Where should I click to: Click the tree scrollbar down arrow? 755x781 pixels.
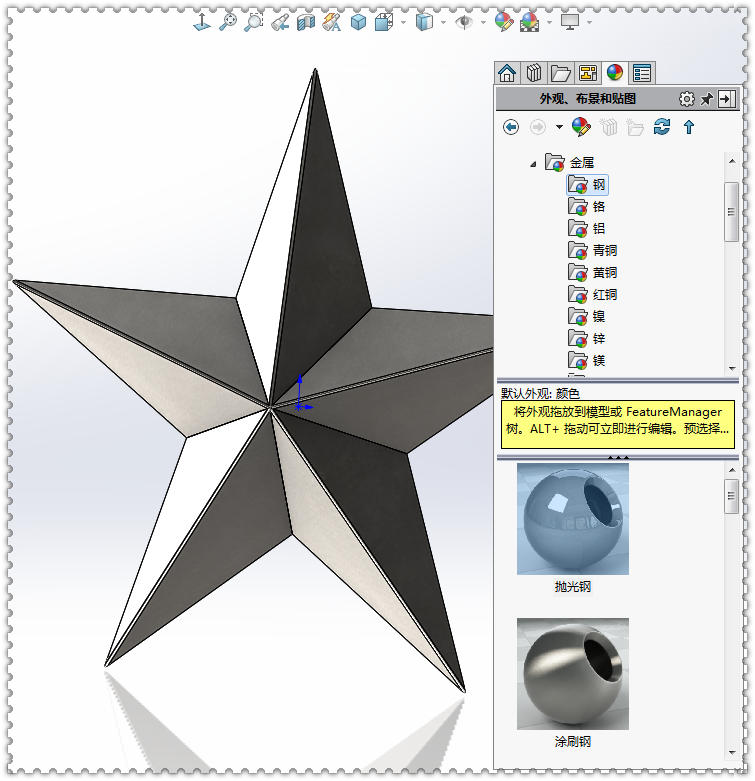pos(732,369)
